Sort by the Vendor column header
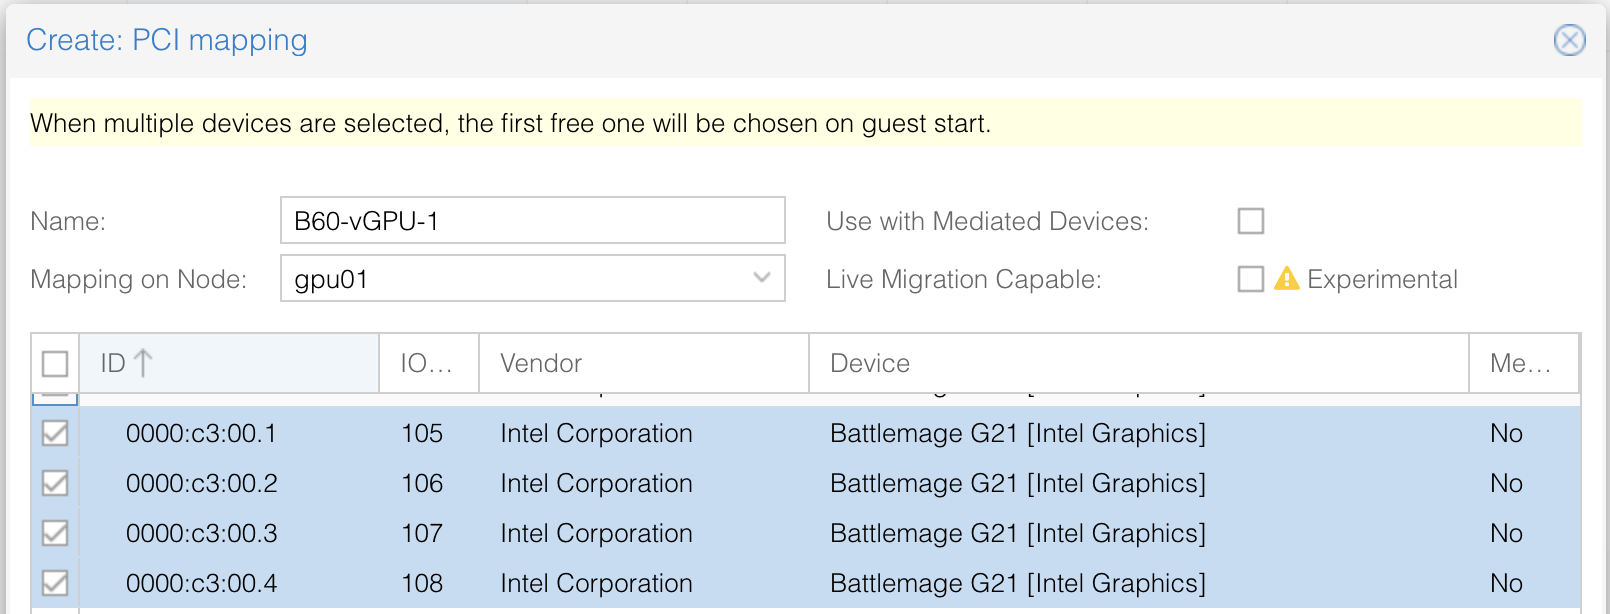Viewport: 1610px width, 614px height. point(642,363)
